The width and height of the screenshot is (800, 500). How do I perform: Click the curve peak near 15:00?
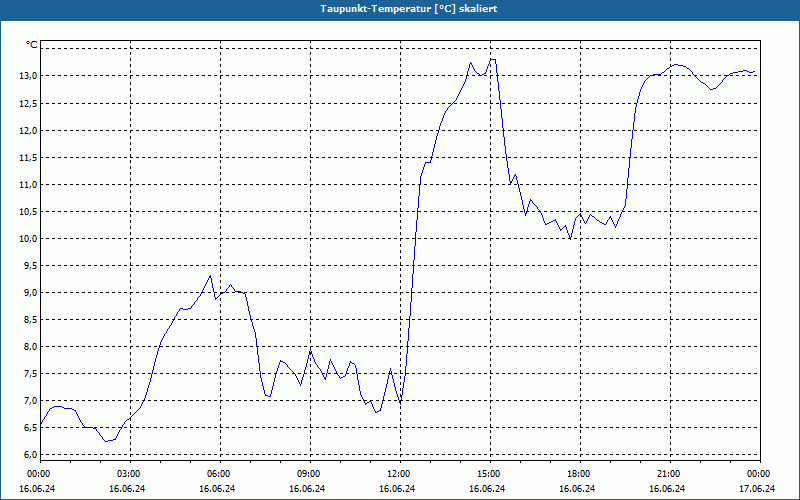pos(492,59)
